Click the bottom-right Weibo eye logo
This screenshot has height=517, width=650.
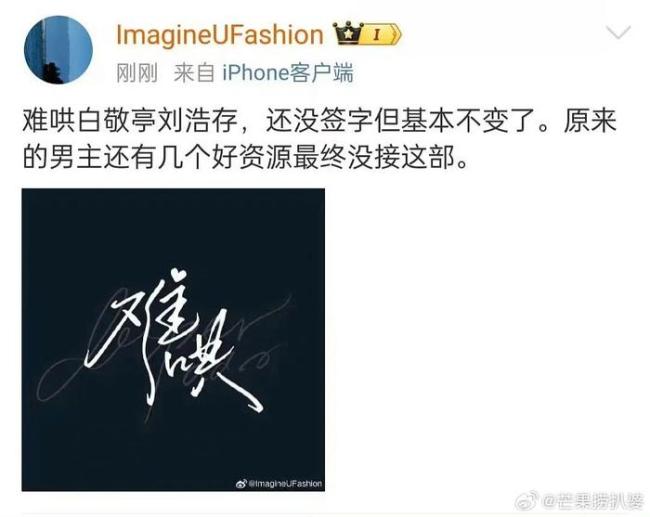pos(528,501)
